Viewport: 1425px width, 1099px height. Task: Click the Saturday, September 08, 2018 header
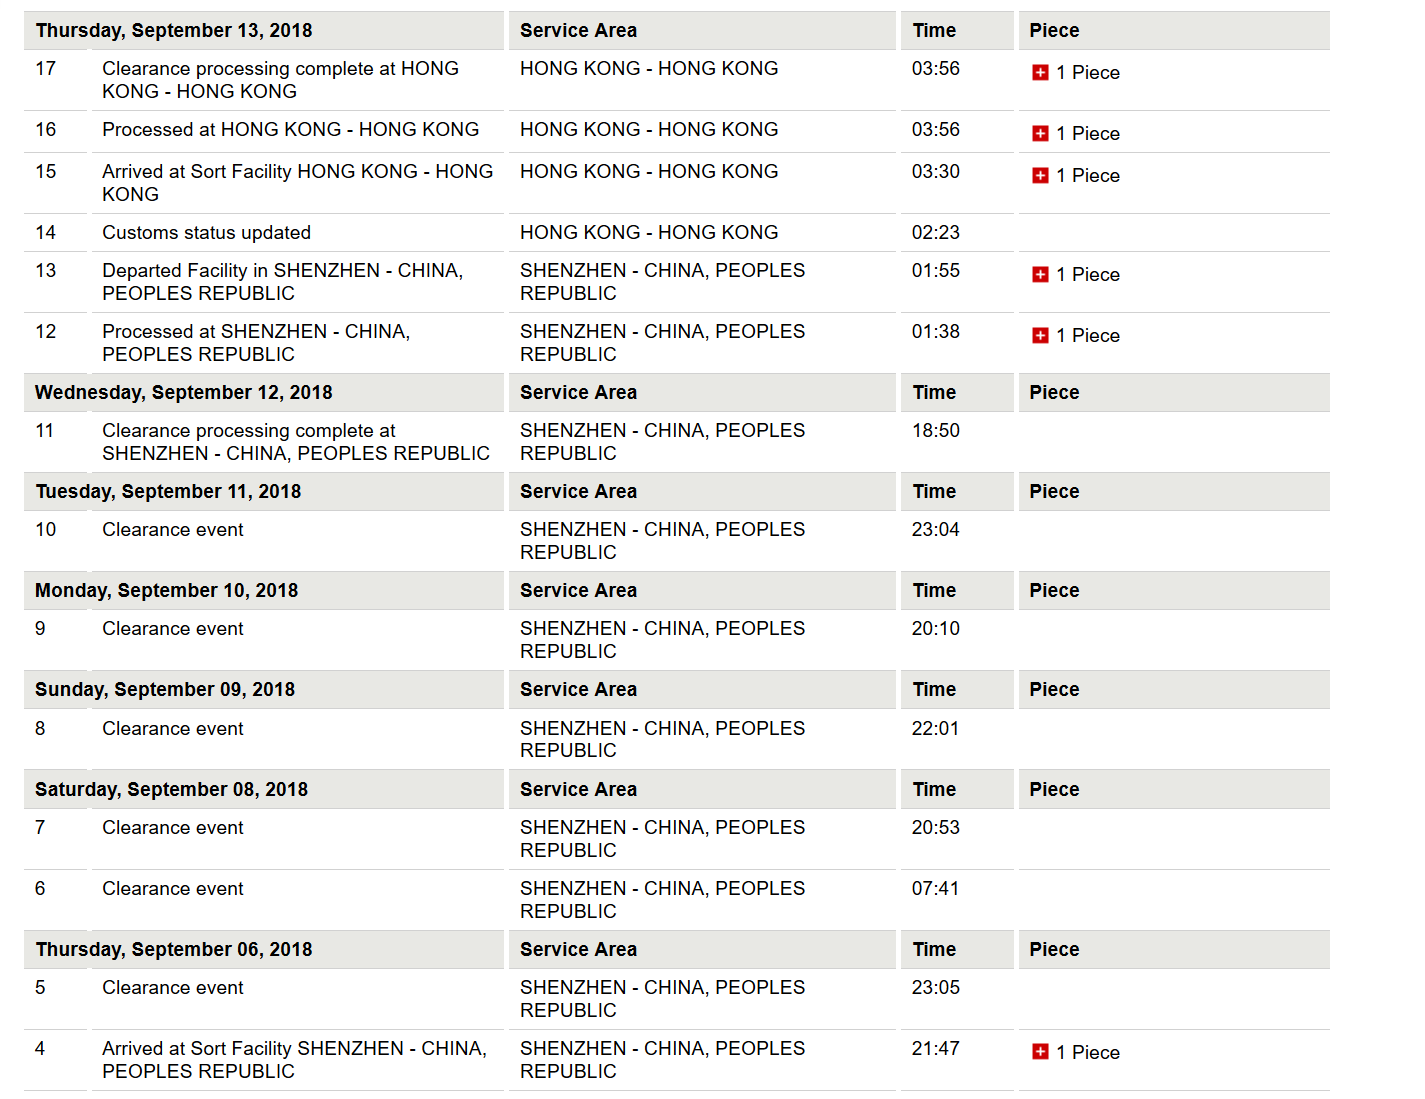pos(172,790)
